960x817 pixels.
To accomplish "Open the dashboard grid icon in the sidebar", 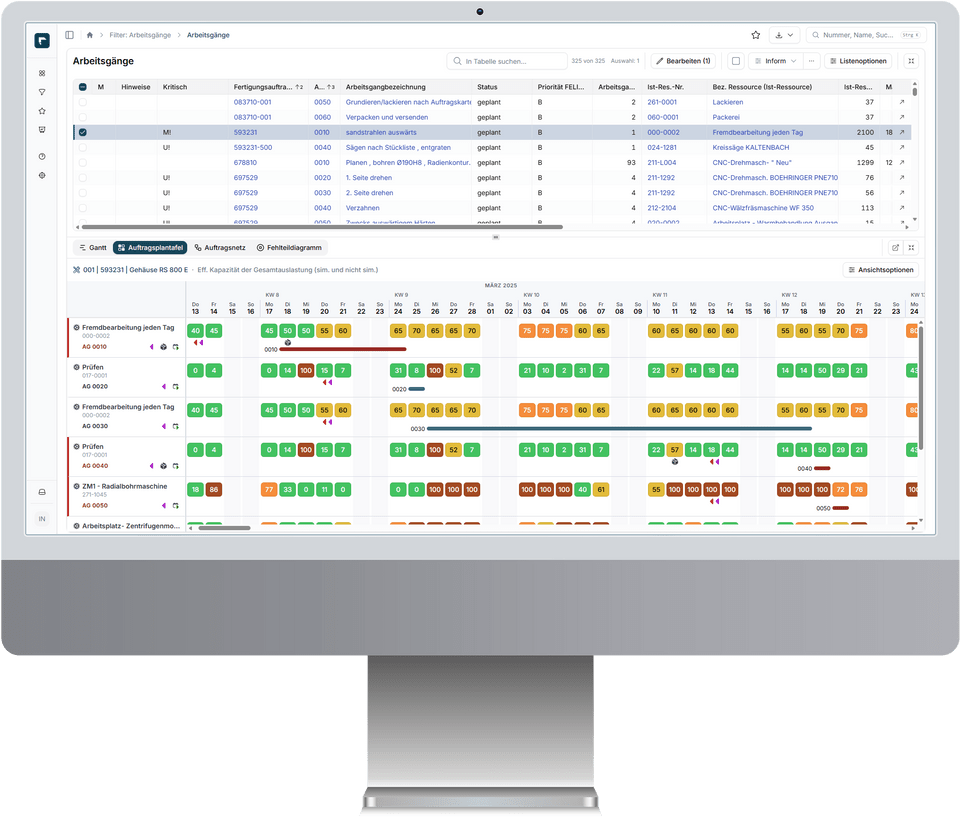I will pyautogui.click(x=42, y=73).
